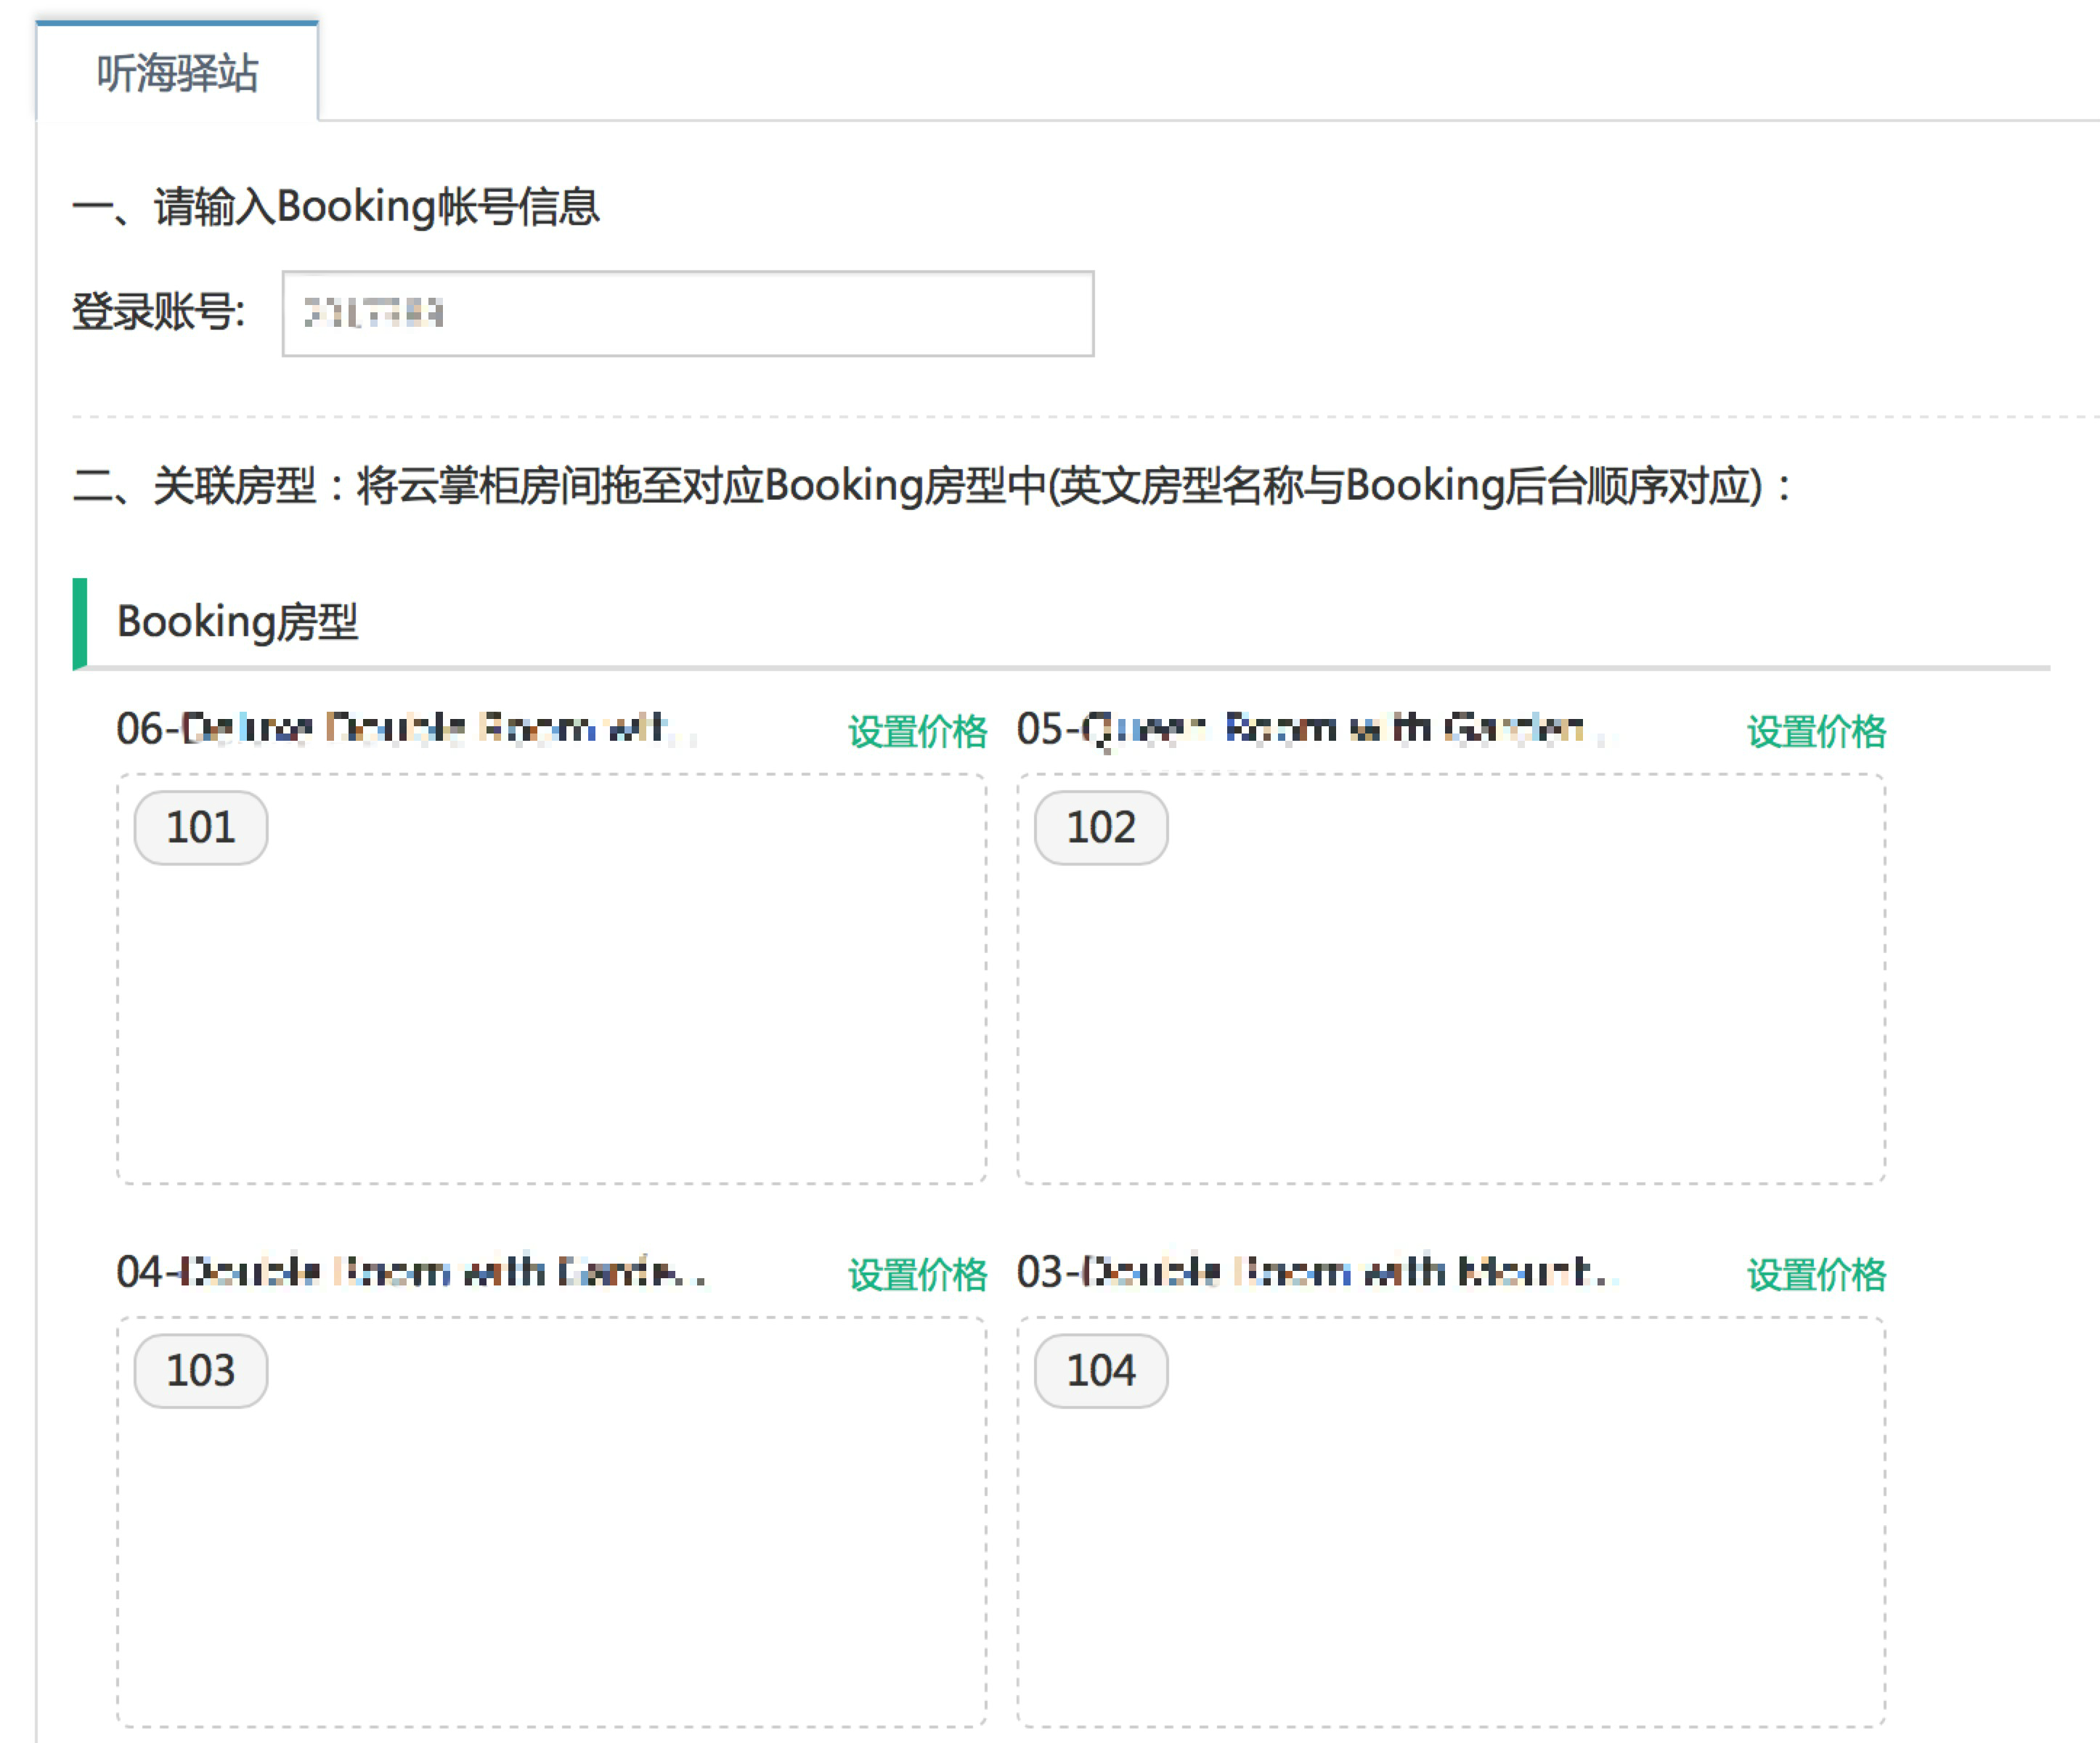Click empty drop area under room 103
Screen dimensions: 2100x1743
tap(552, 1560)
